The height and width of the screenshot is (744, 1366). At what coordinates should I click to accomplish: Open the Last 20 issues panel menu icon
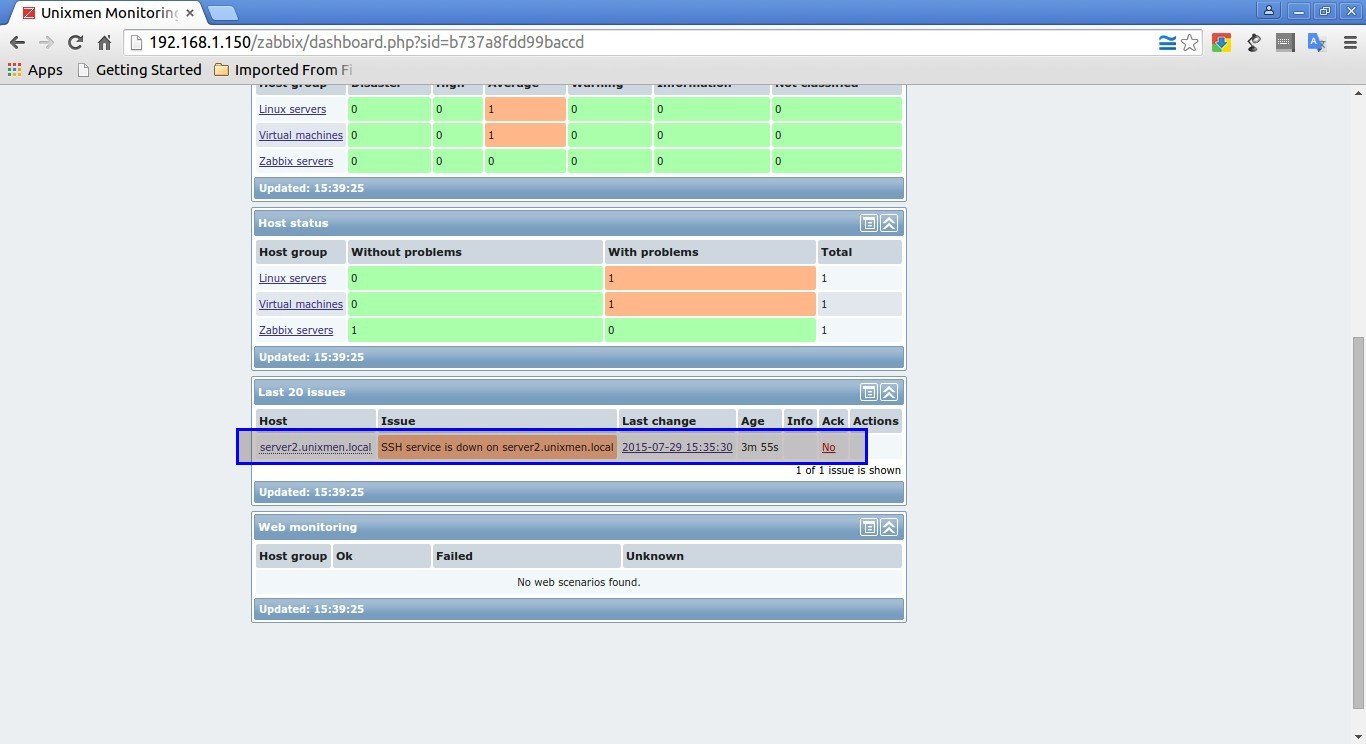pos(869,392)
